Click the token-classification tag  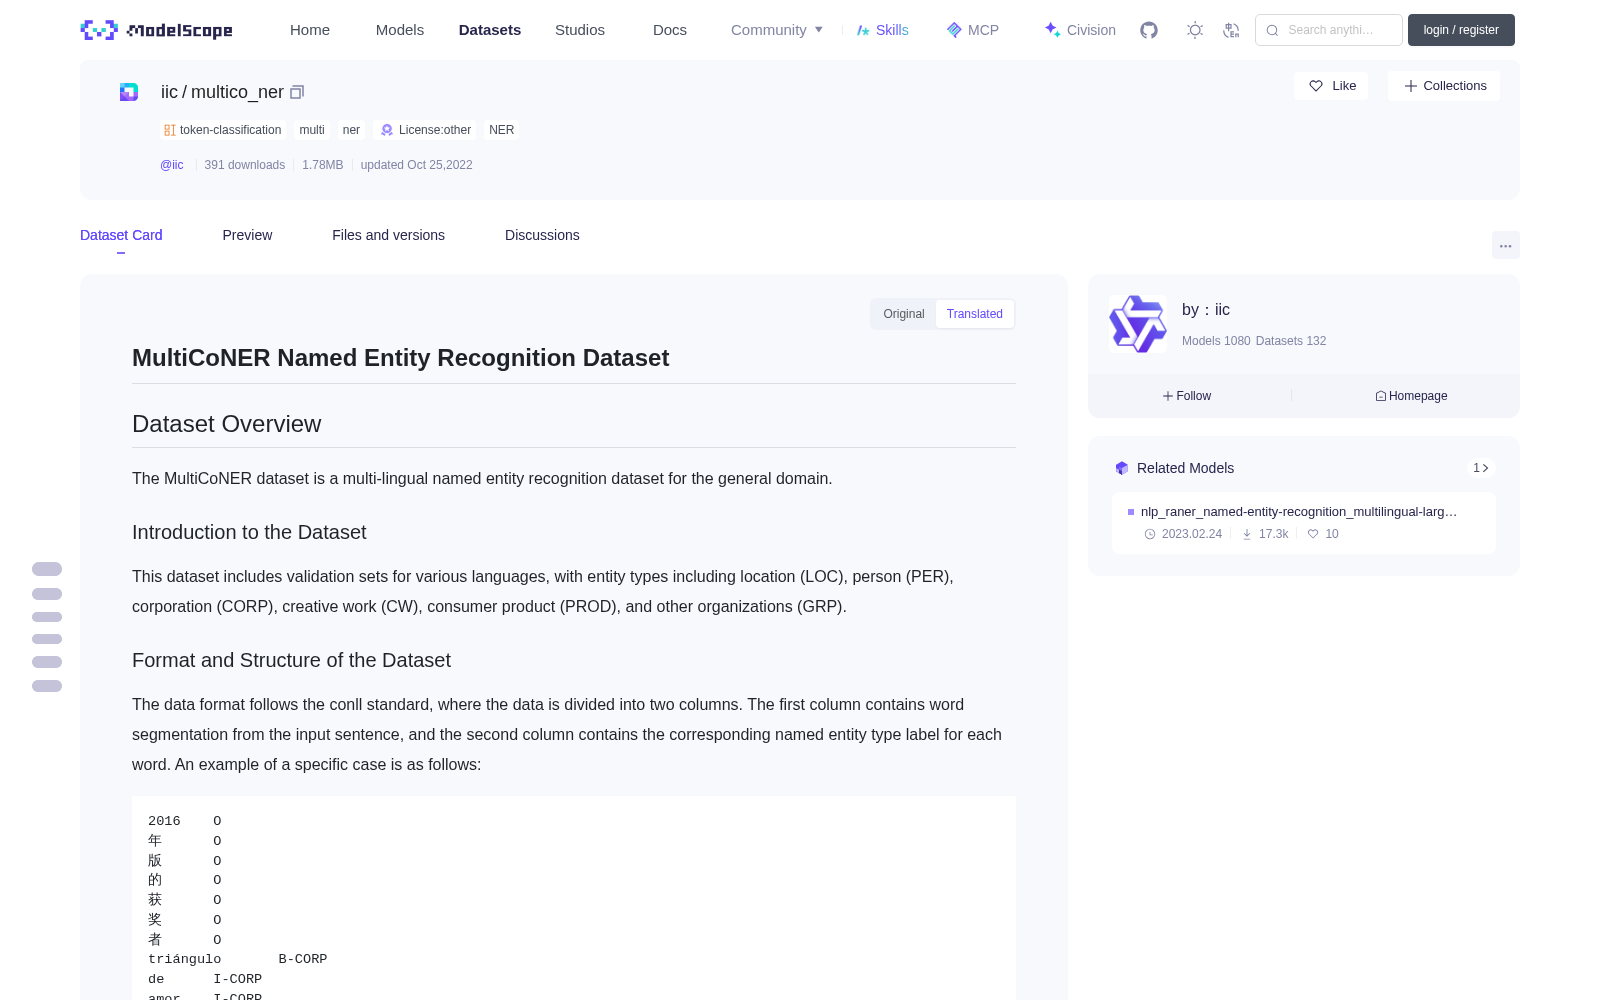[x=223, y=130]
